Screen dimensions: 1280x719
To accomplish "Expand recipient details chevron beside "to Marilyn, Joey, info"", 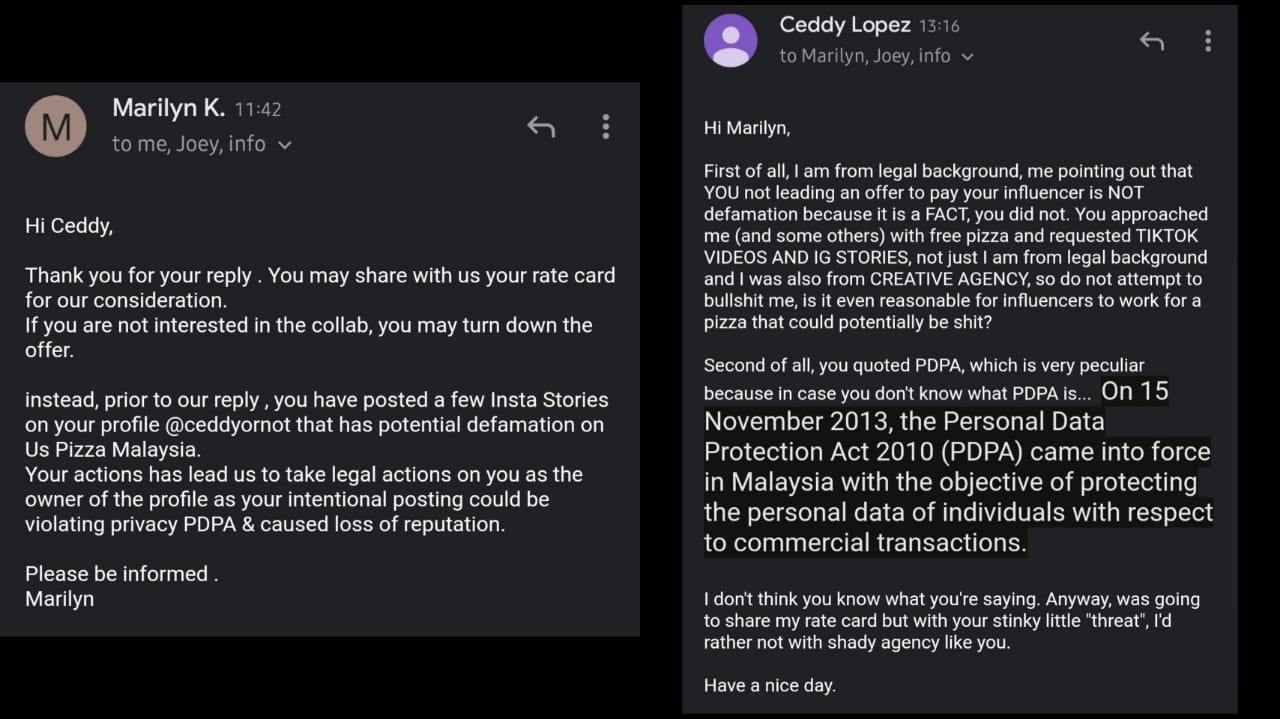I will 967,57.
